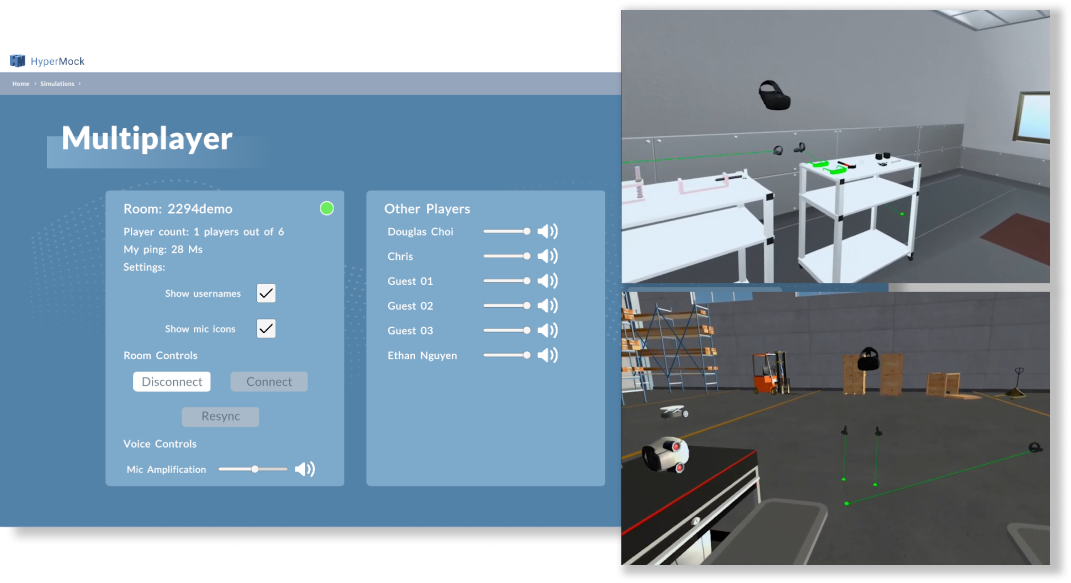Trigger a Resync of the room
This screenshot has height=583, width=1071.
220,416
